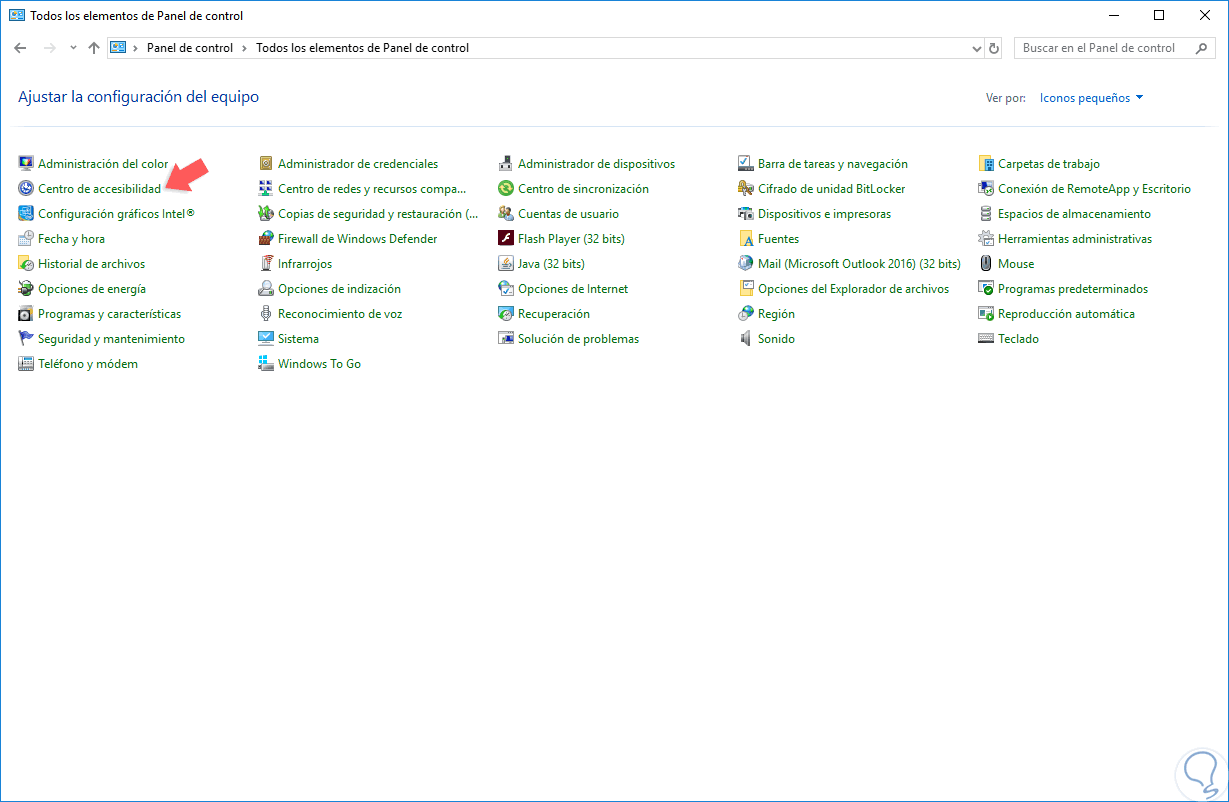
Task: Click Panel de control in breadcrumb
Action: point(189,48)
